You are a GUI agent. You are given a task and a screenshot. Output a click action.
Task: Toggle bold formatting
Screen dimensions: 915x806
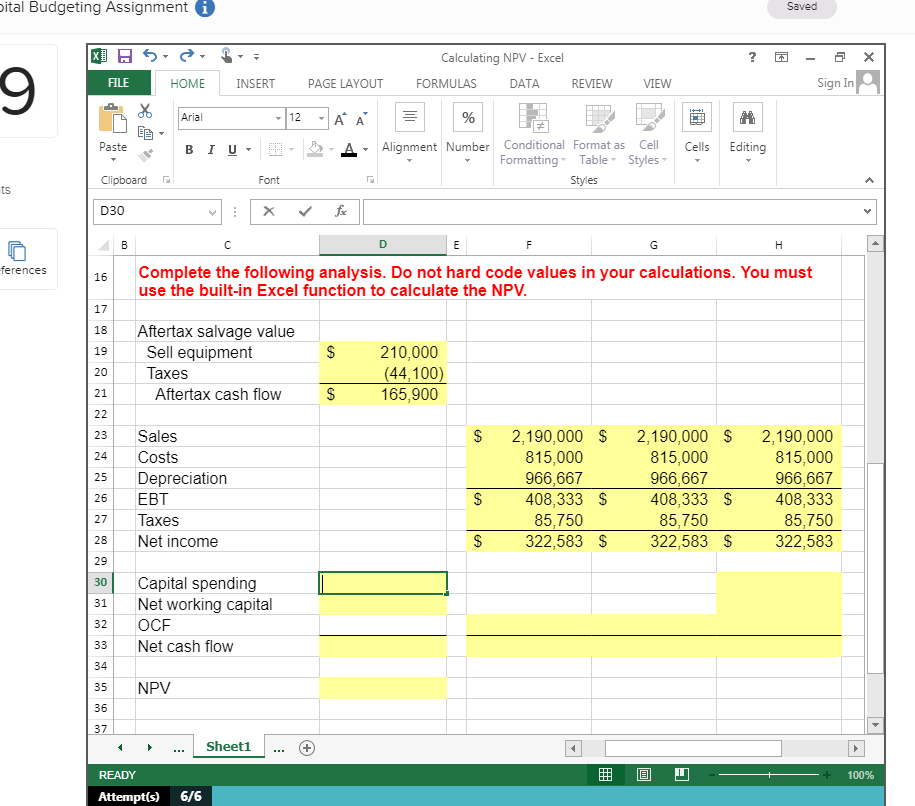click(188, 148)
